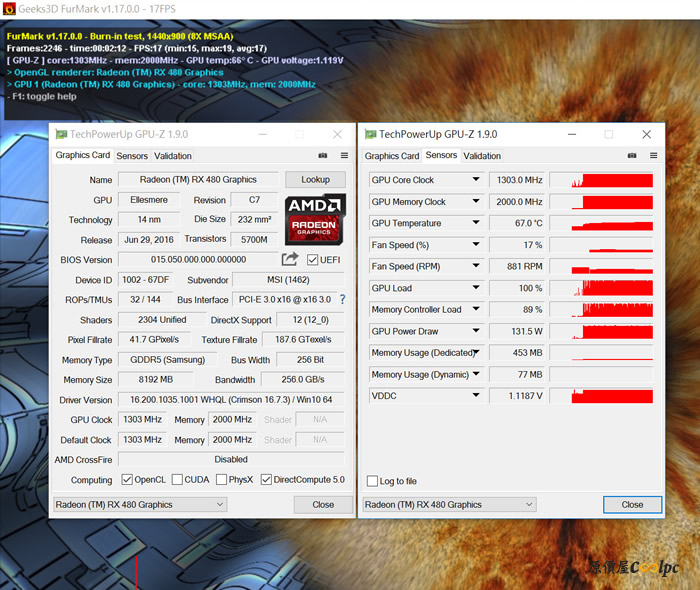Open the Fan Speed (%) sensor dropdown

(476, 245)
